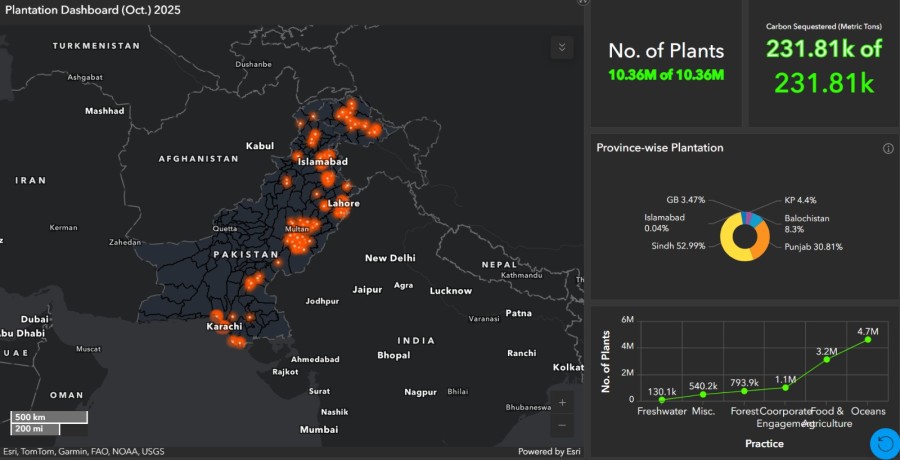Screen dimensions: 900x460
Task: Click the Oceans 4.7M data point
Action: click(x=868, y=340)
